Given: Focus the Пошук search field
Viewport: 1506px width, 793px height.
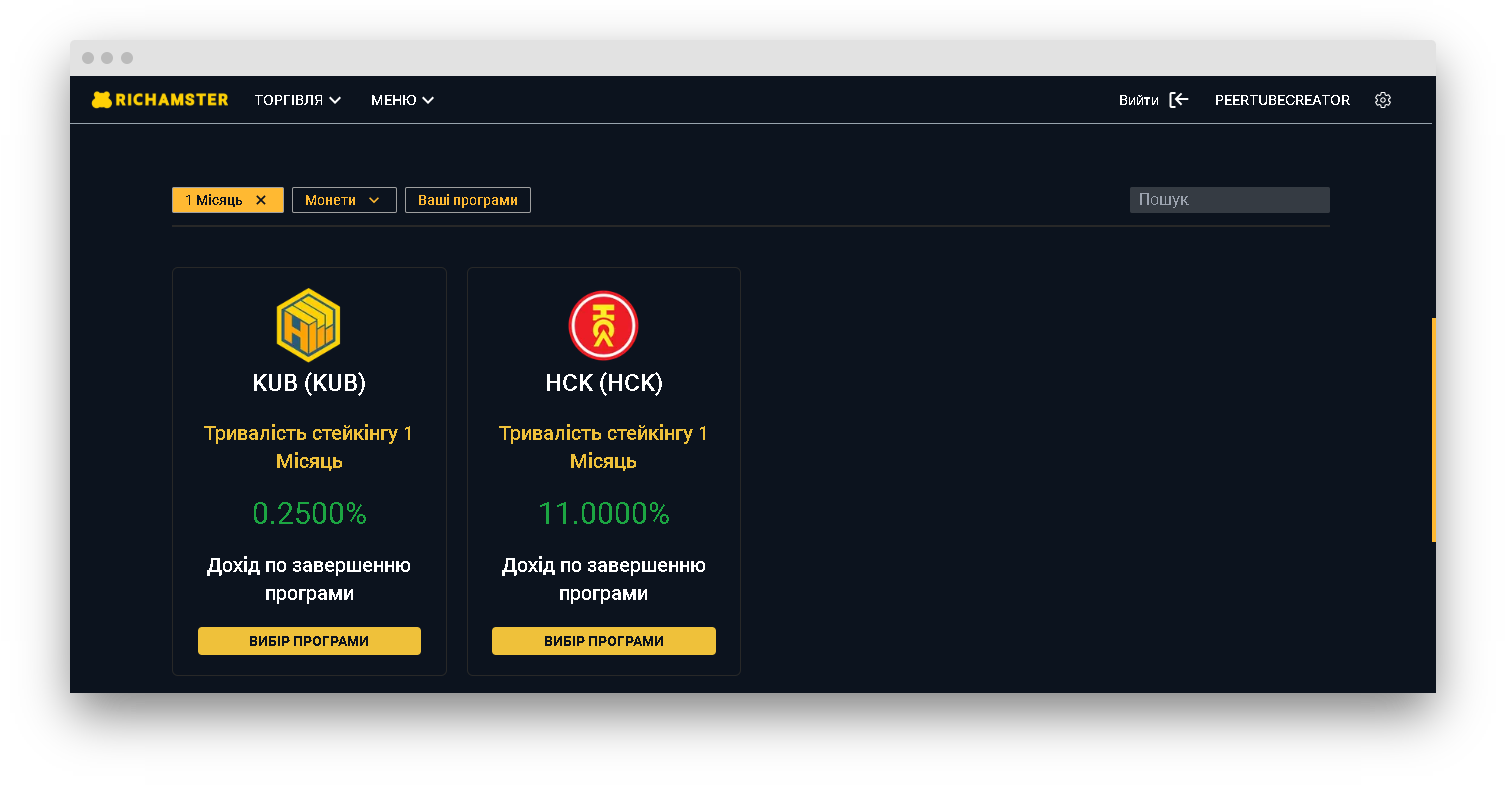Looking at the screenshot, I should coord(1230,200).
